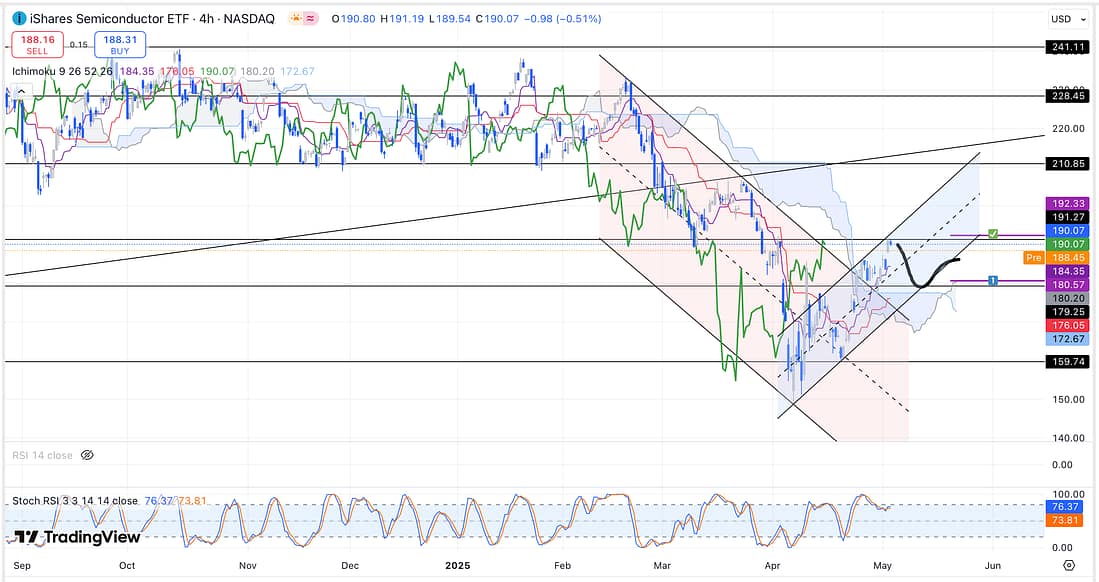Click the red 176.05 price label
Image resolution: width=1099 pixels, height=582 pixels.
click(1067, 325)
